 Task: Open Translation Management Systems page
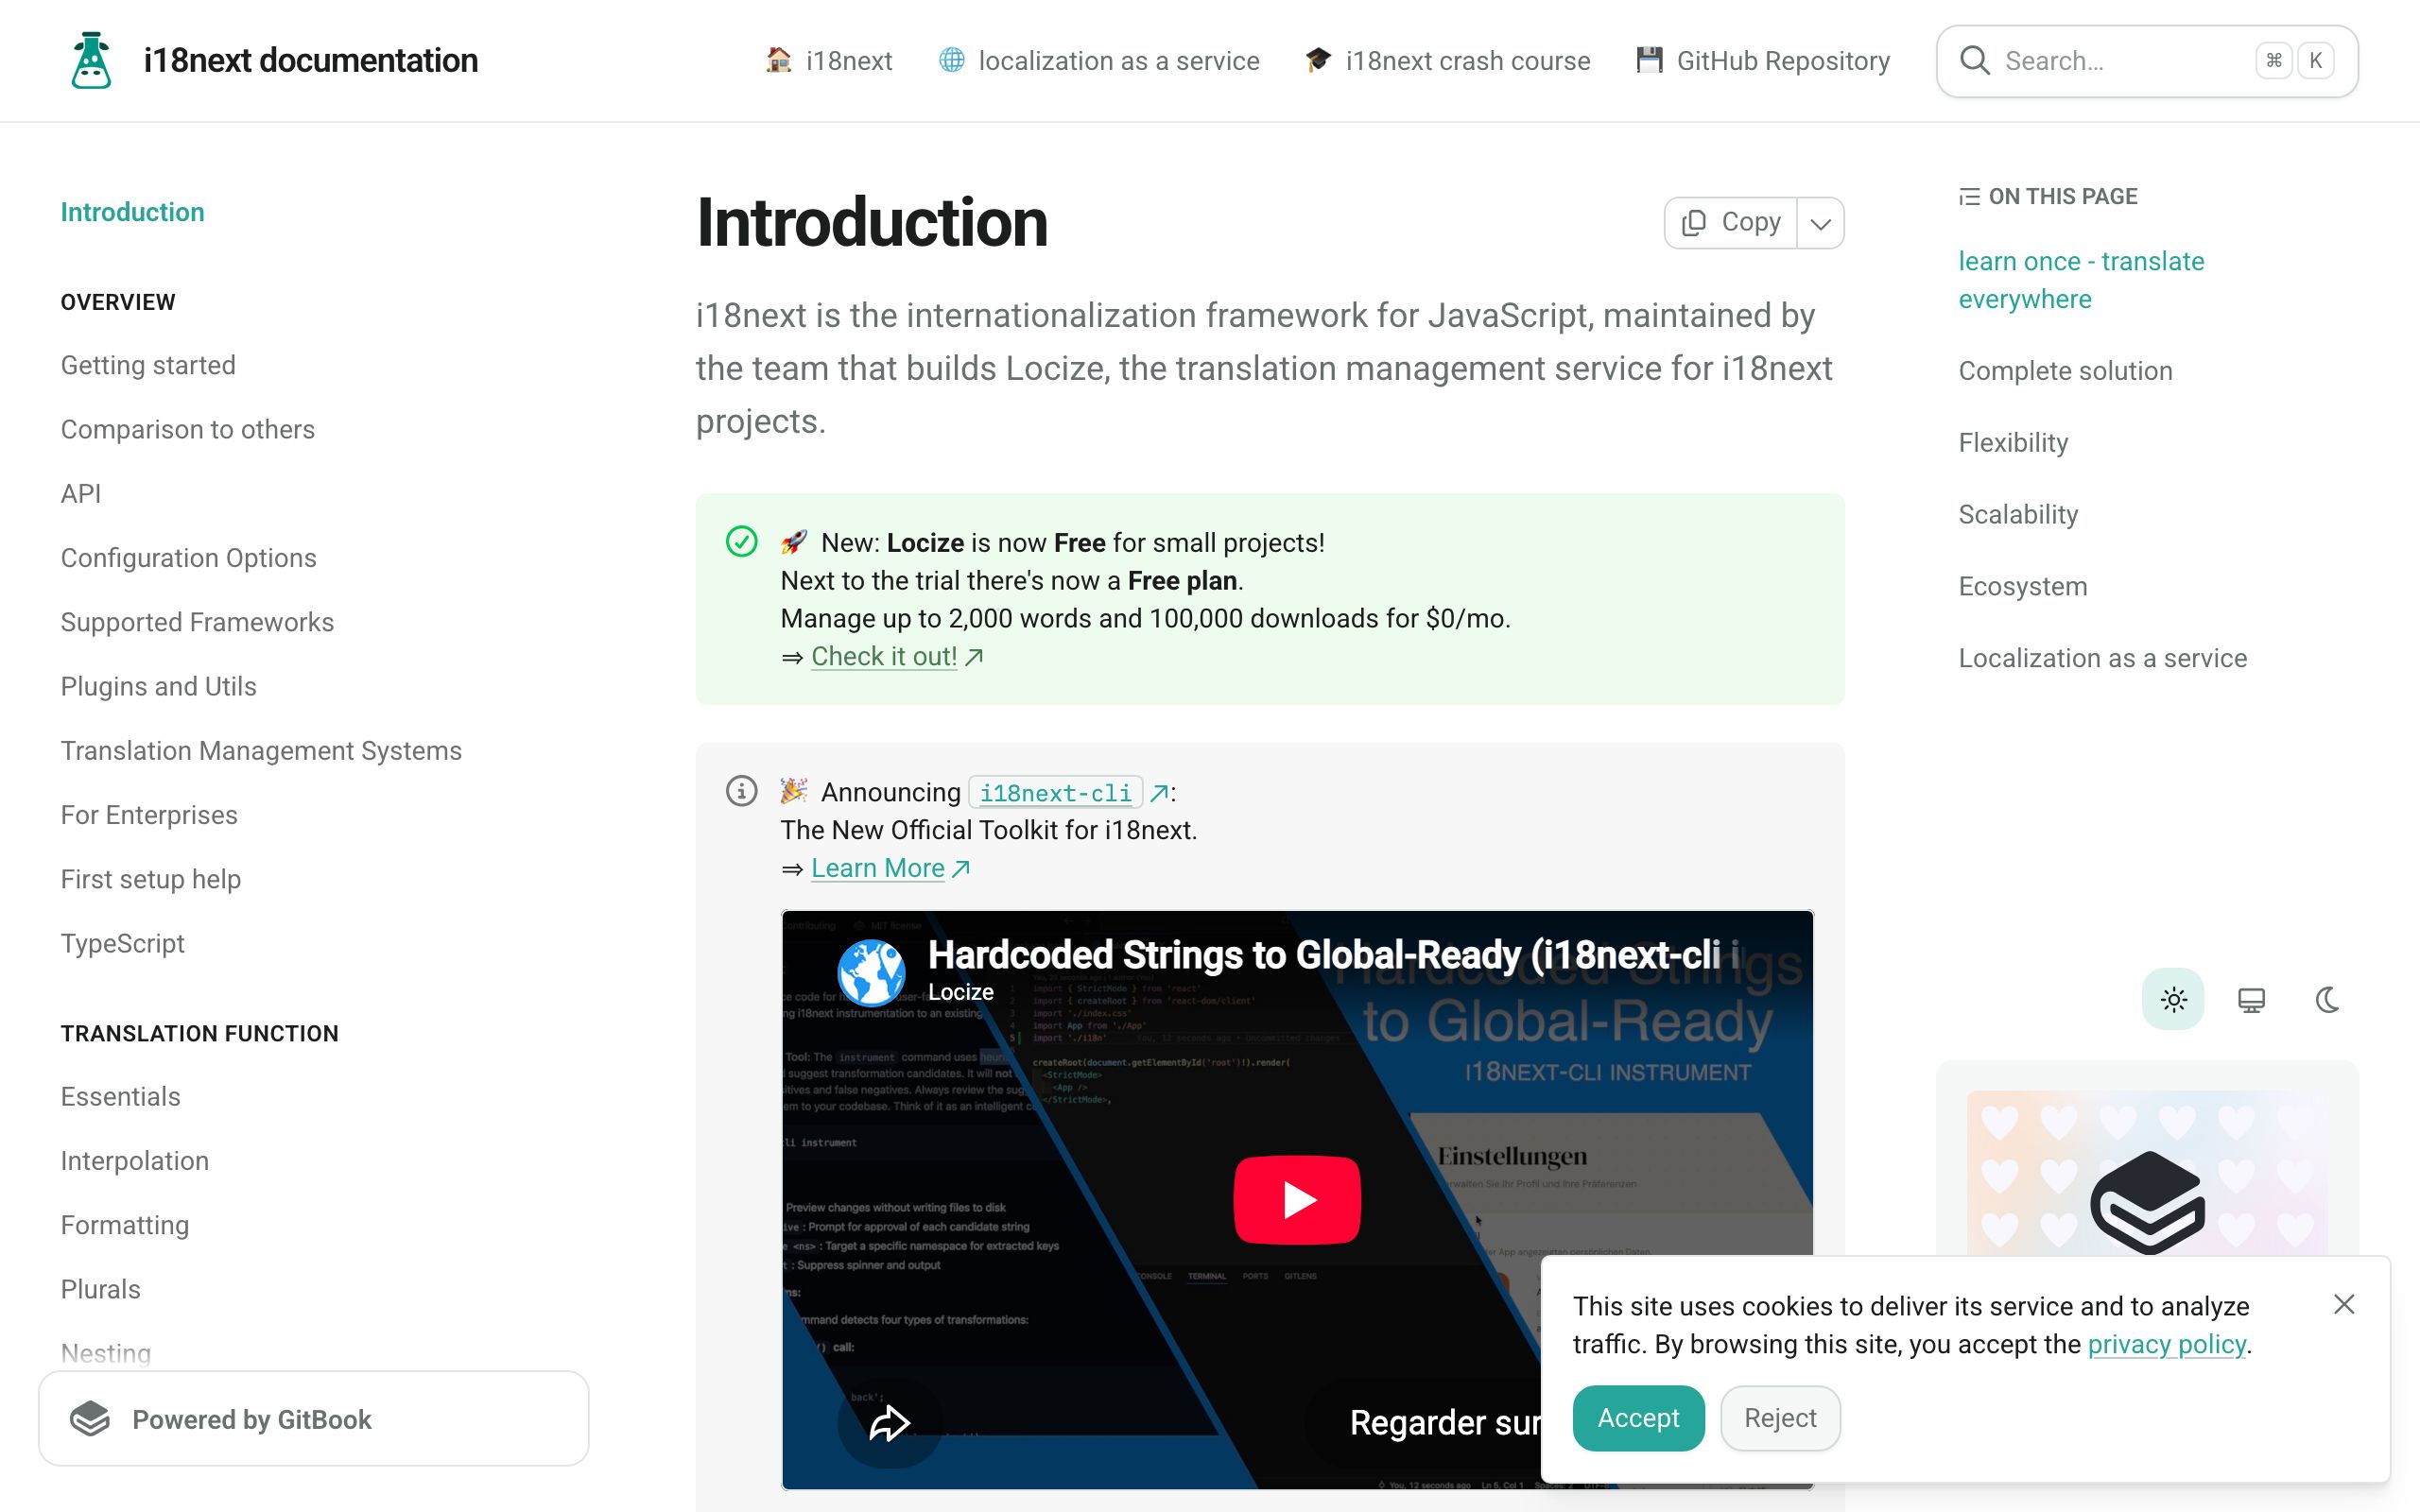click(x=261, y=751)
